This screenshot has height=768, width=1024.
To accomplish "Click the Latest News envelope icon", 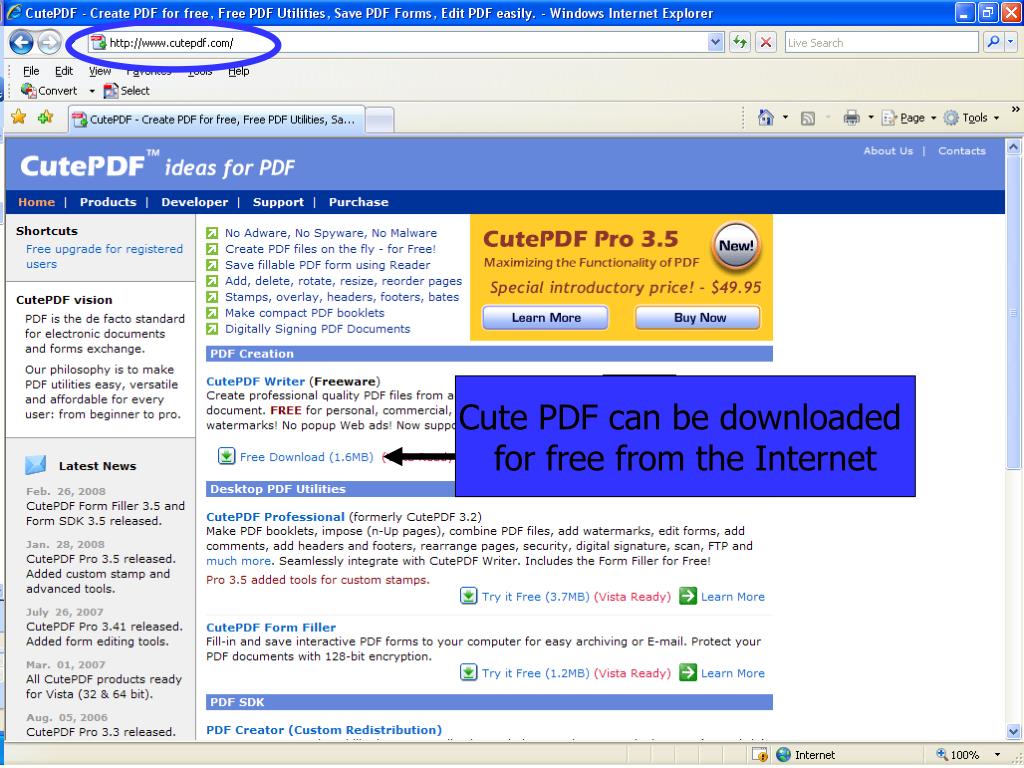I will (x=35, y=465).
